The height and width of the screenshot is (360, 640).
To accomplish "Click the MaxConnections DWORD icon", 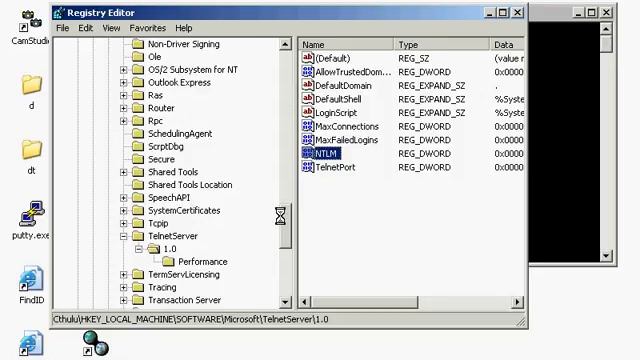I will point(307,126).
